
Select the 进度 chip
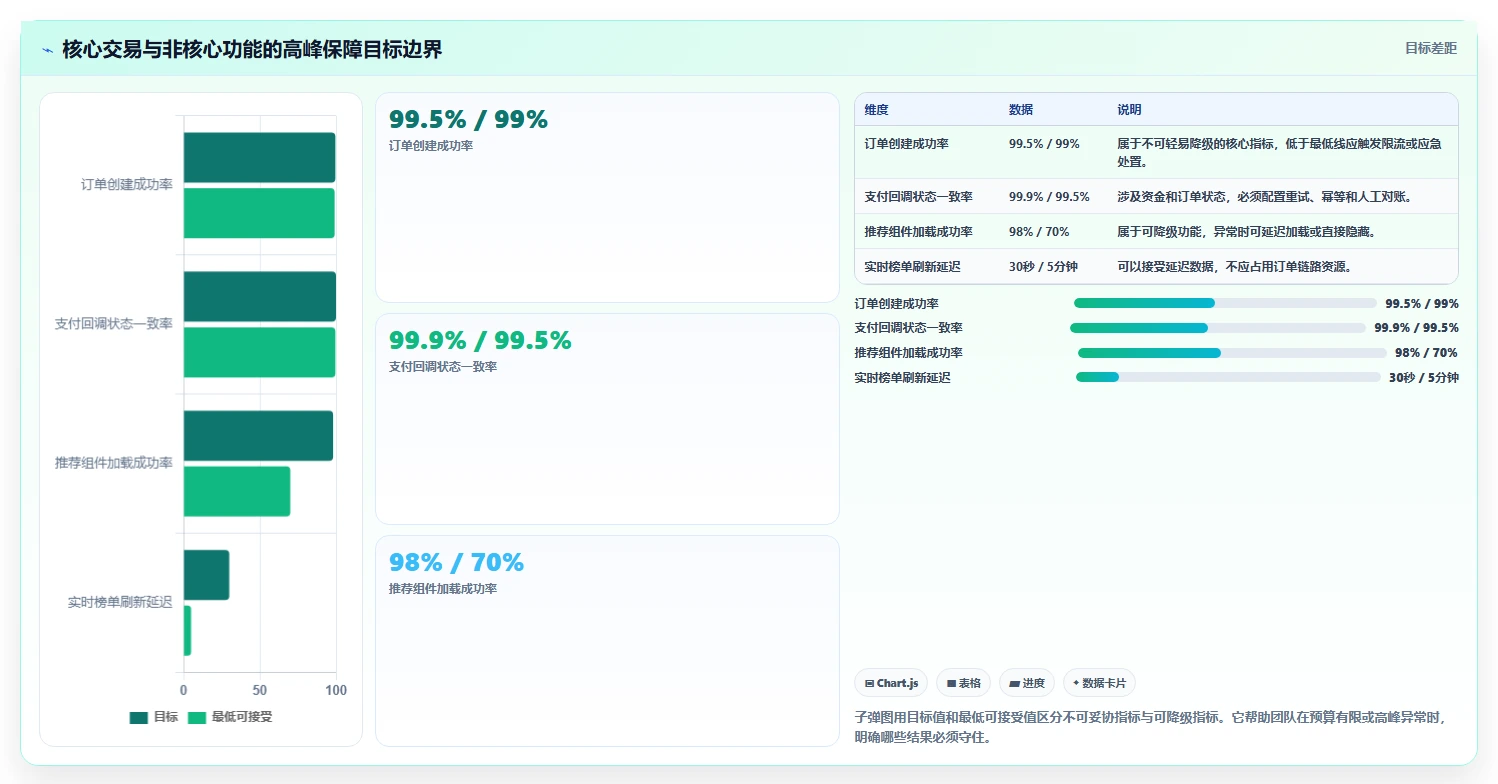tap(1026, 683)
